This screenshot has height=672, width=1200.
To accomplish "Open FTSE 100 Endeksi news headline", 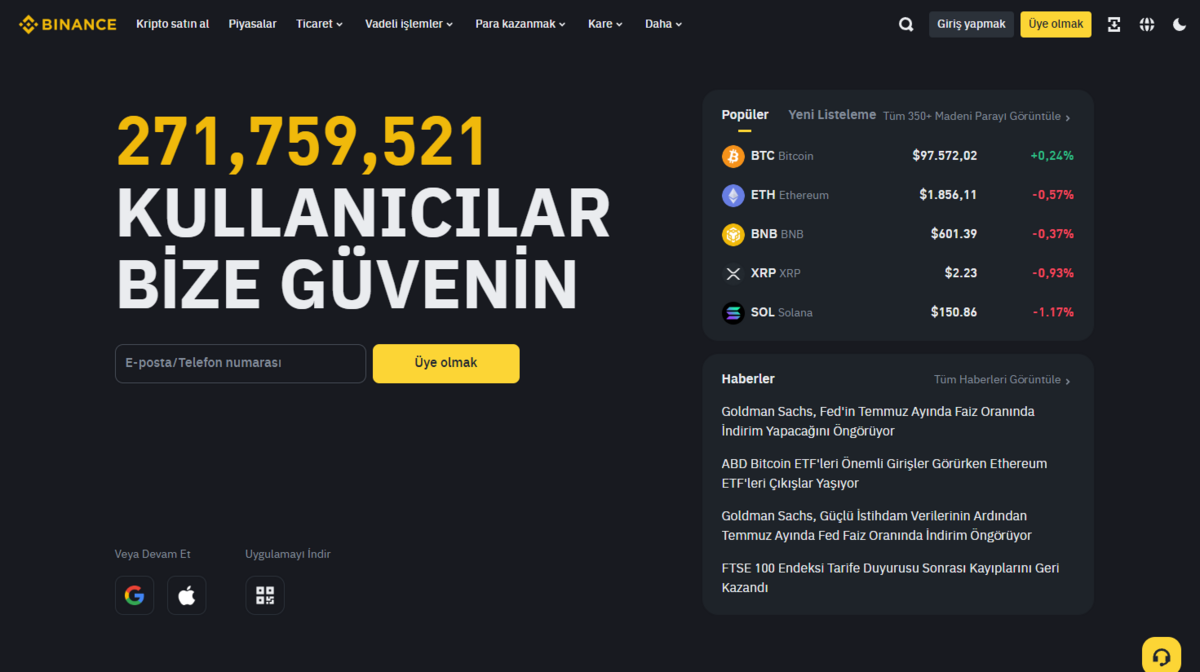I will (x=890, y=578).
